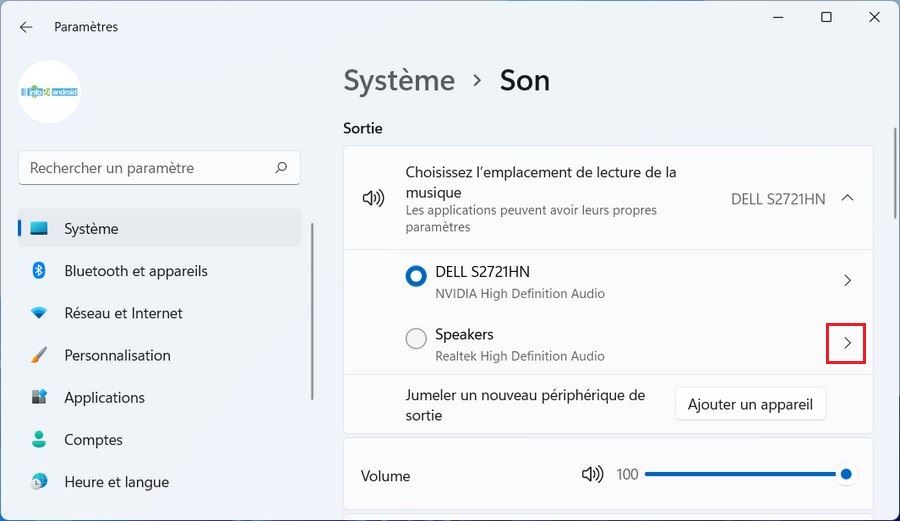900x521 pixels.
Task: Click the Bluetooth icon in the sidebar
Action: 39,271
